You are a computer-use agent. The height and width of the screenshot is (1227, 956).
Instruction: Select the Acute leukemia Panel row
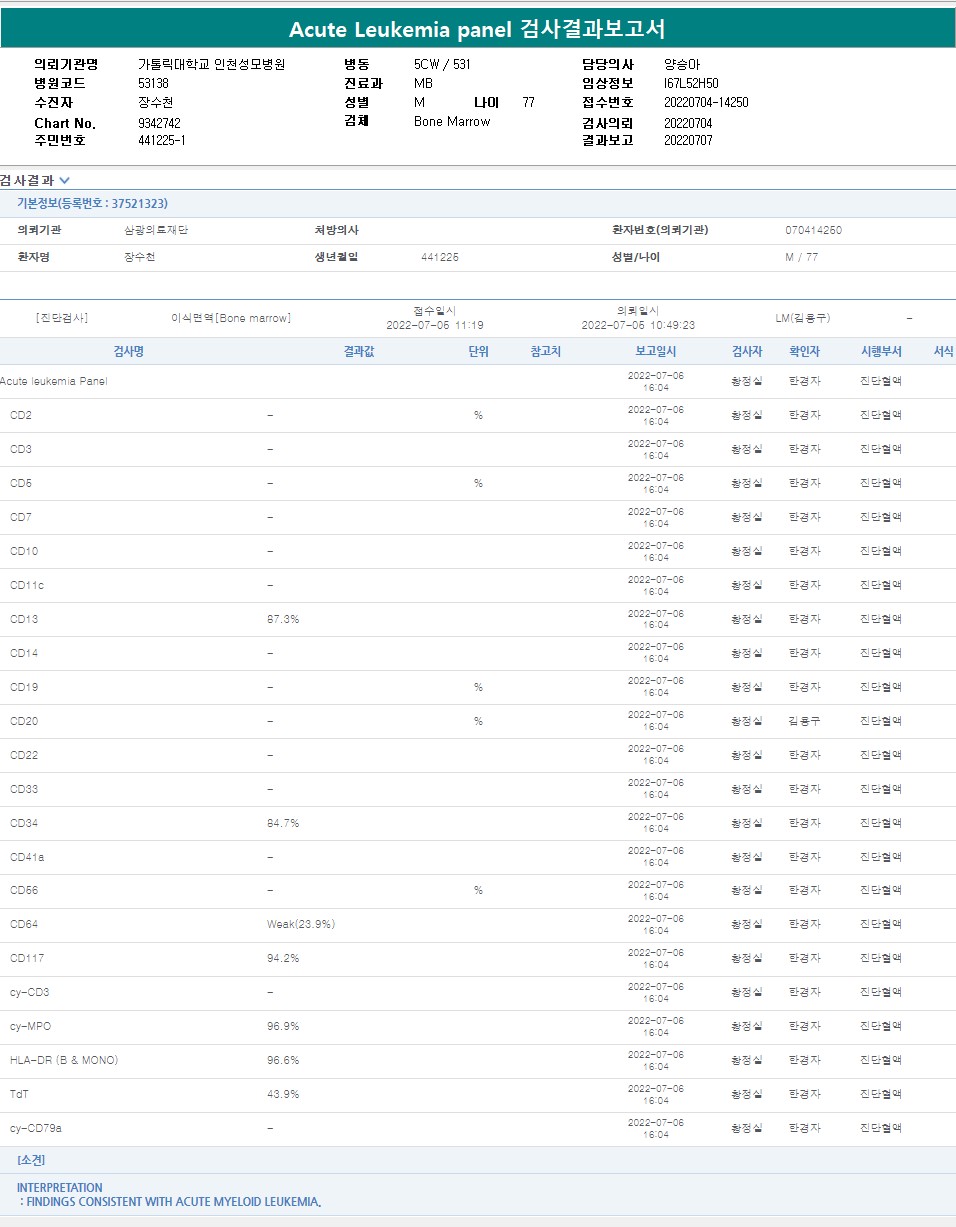pyautogui.click(x=54, y=381)
